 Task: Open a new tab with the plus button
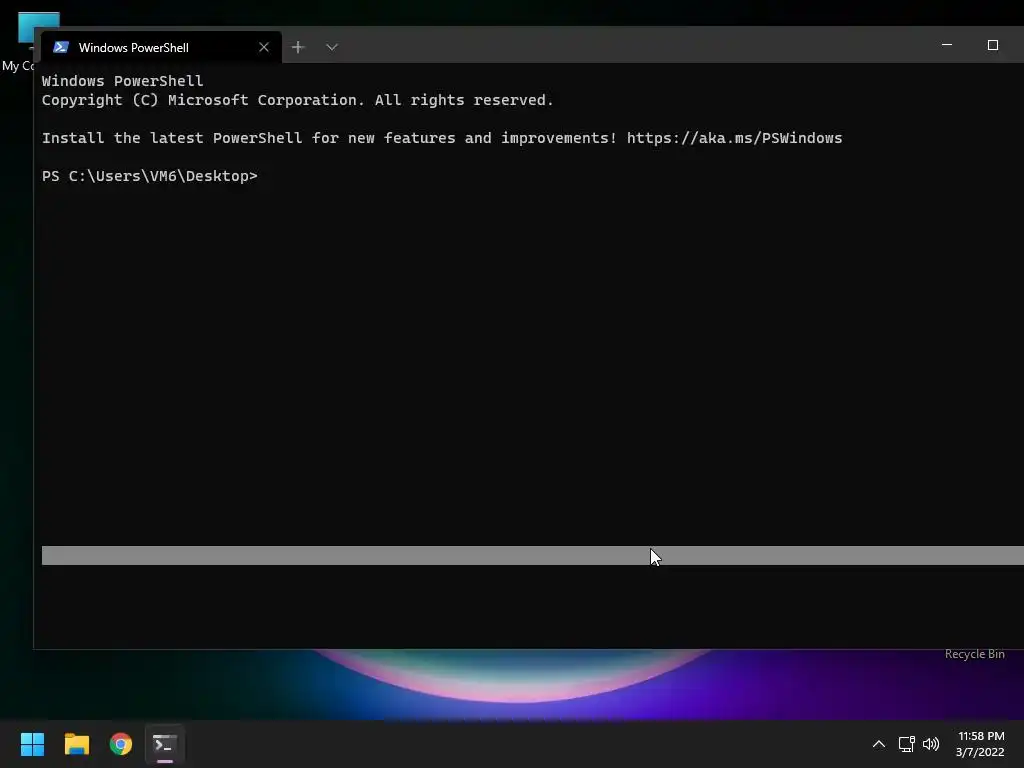coord(298,47)
